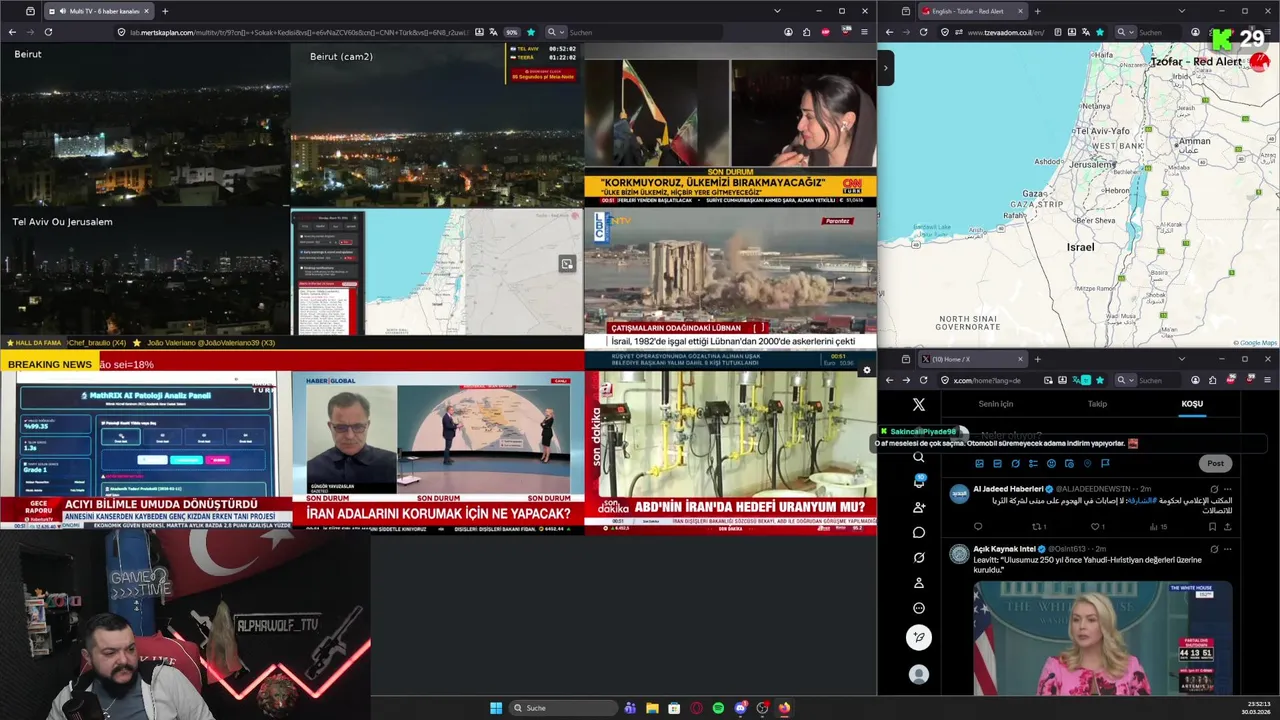Image resolution: width=1280 pixels, height=720 pixels.
Task: Open Spotify from the taskbar
Action: (718, 708)
